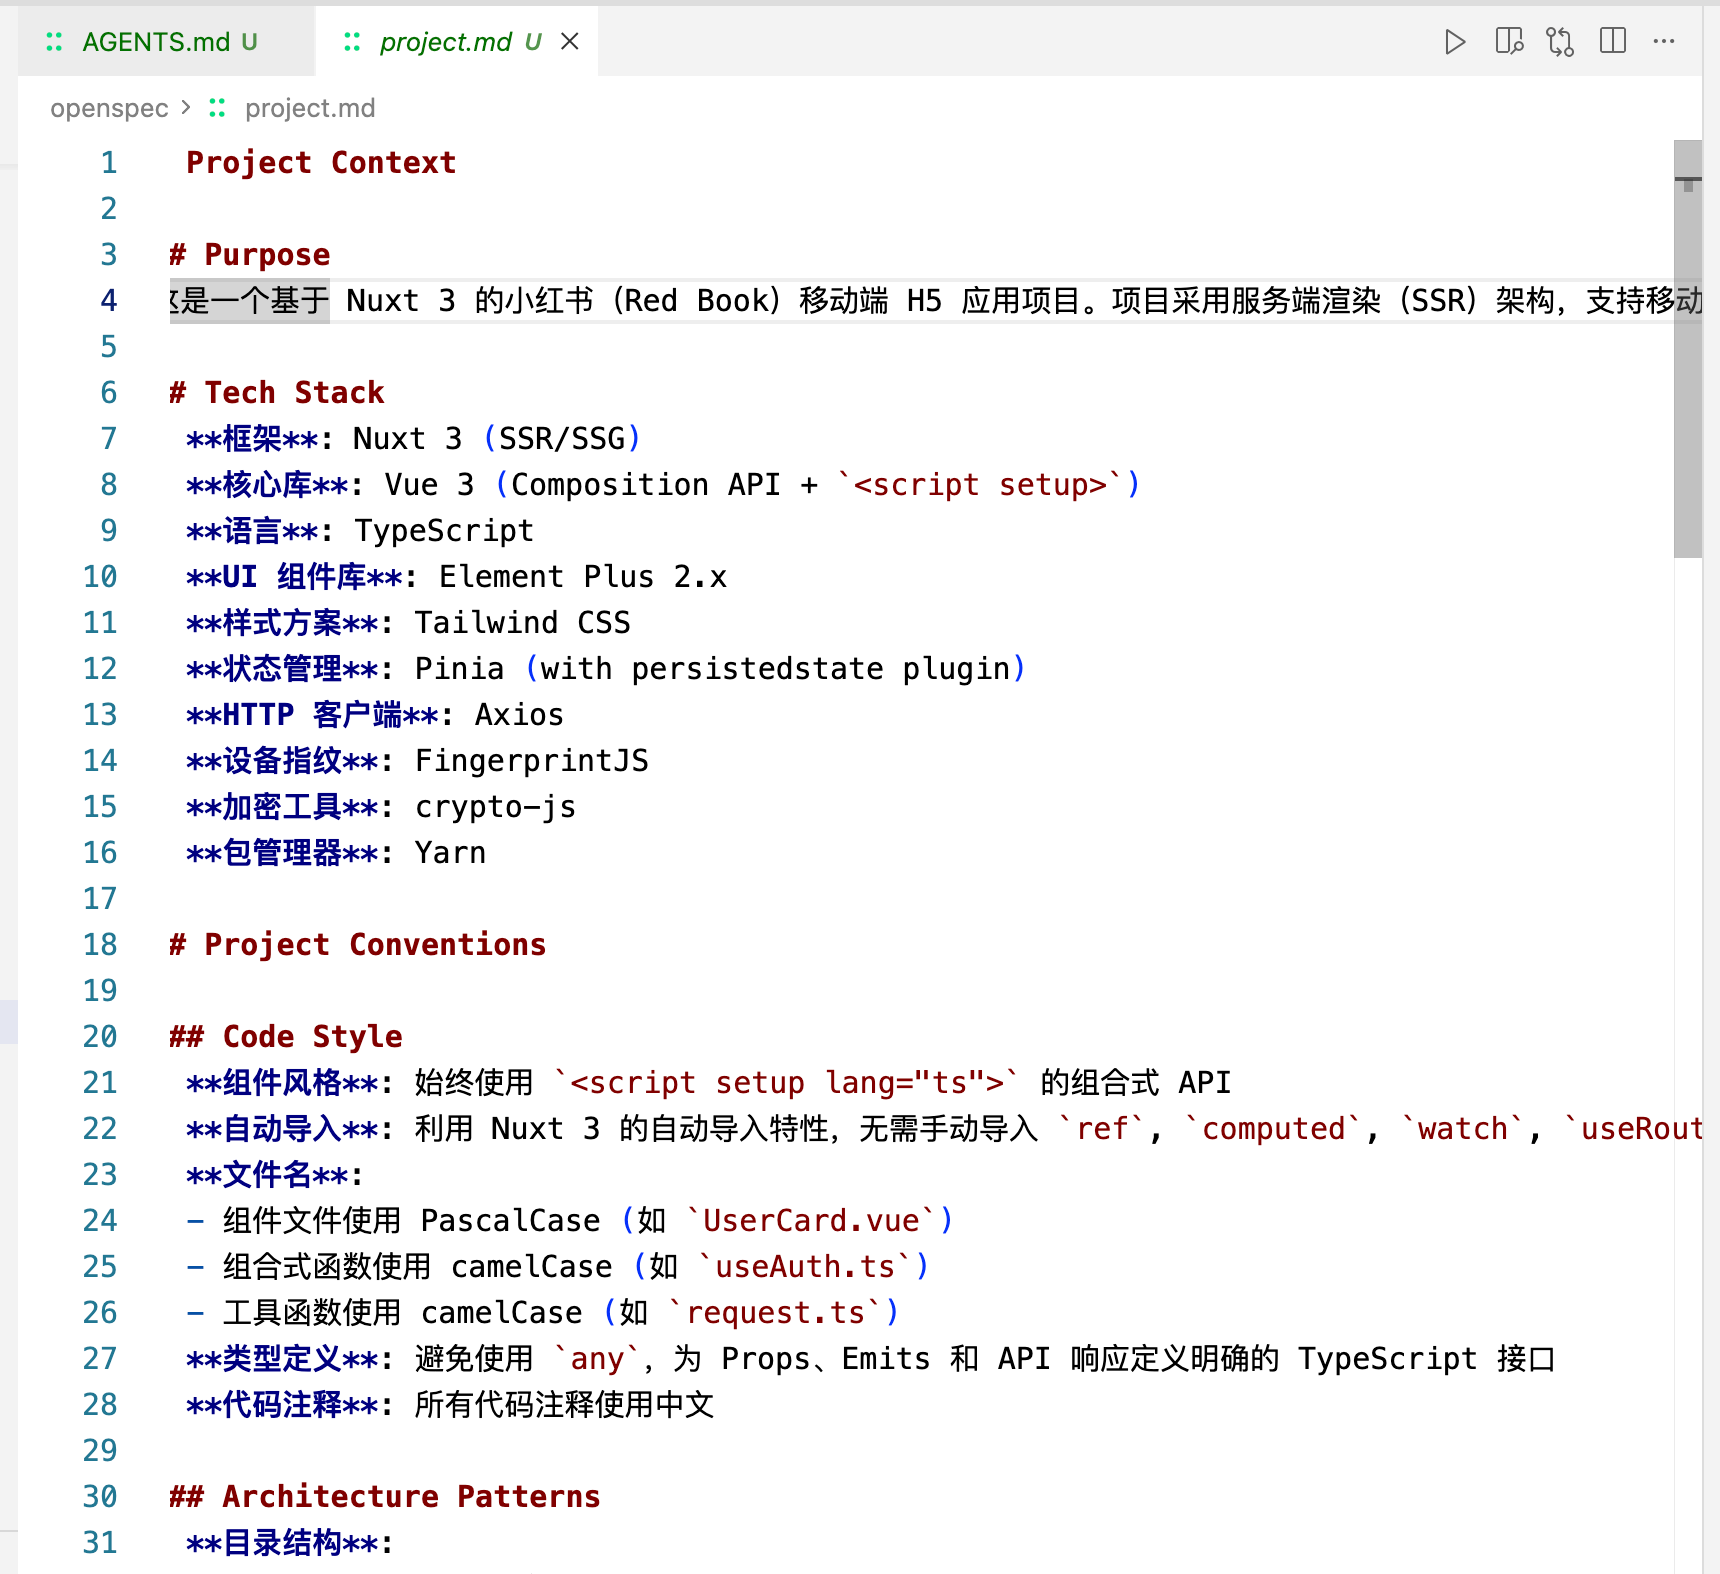Open the More Actions ellipsis menu
1720x1574 pixels.
click(x=1664, y=42)
